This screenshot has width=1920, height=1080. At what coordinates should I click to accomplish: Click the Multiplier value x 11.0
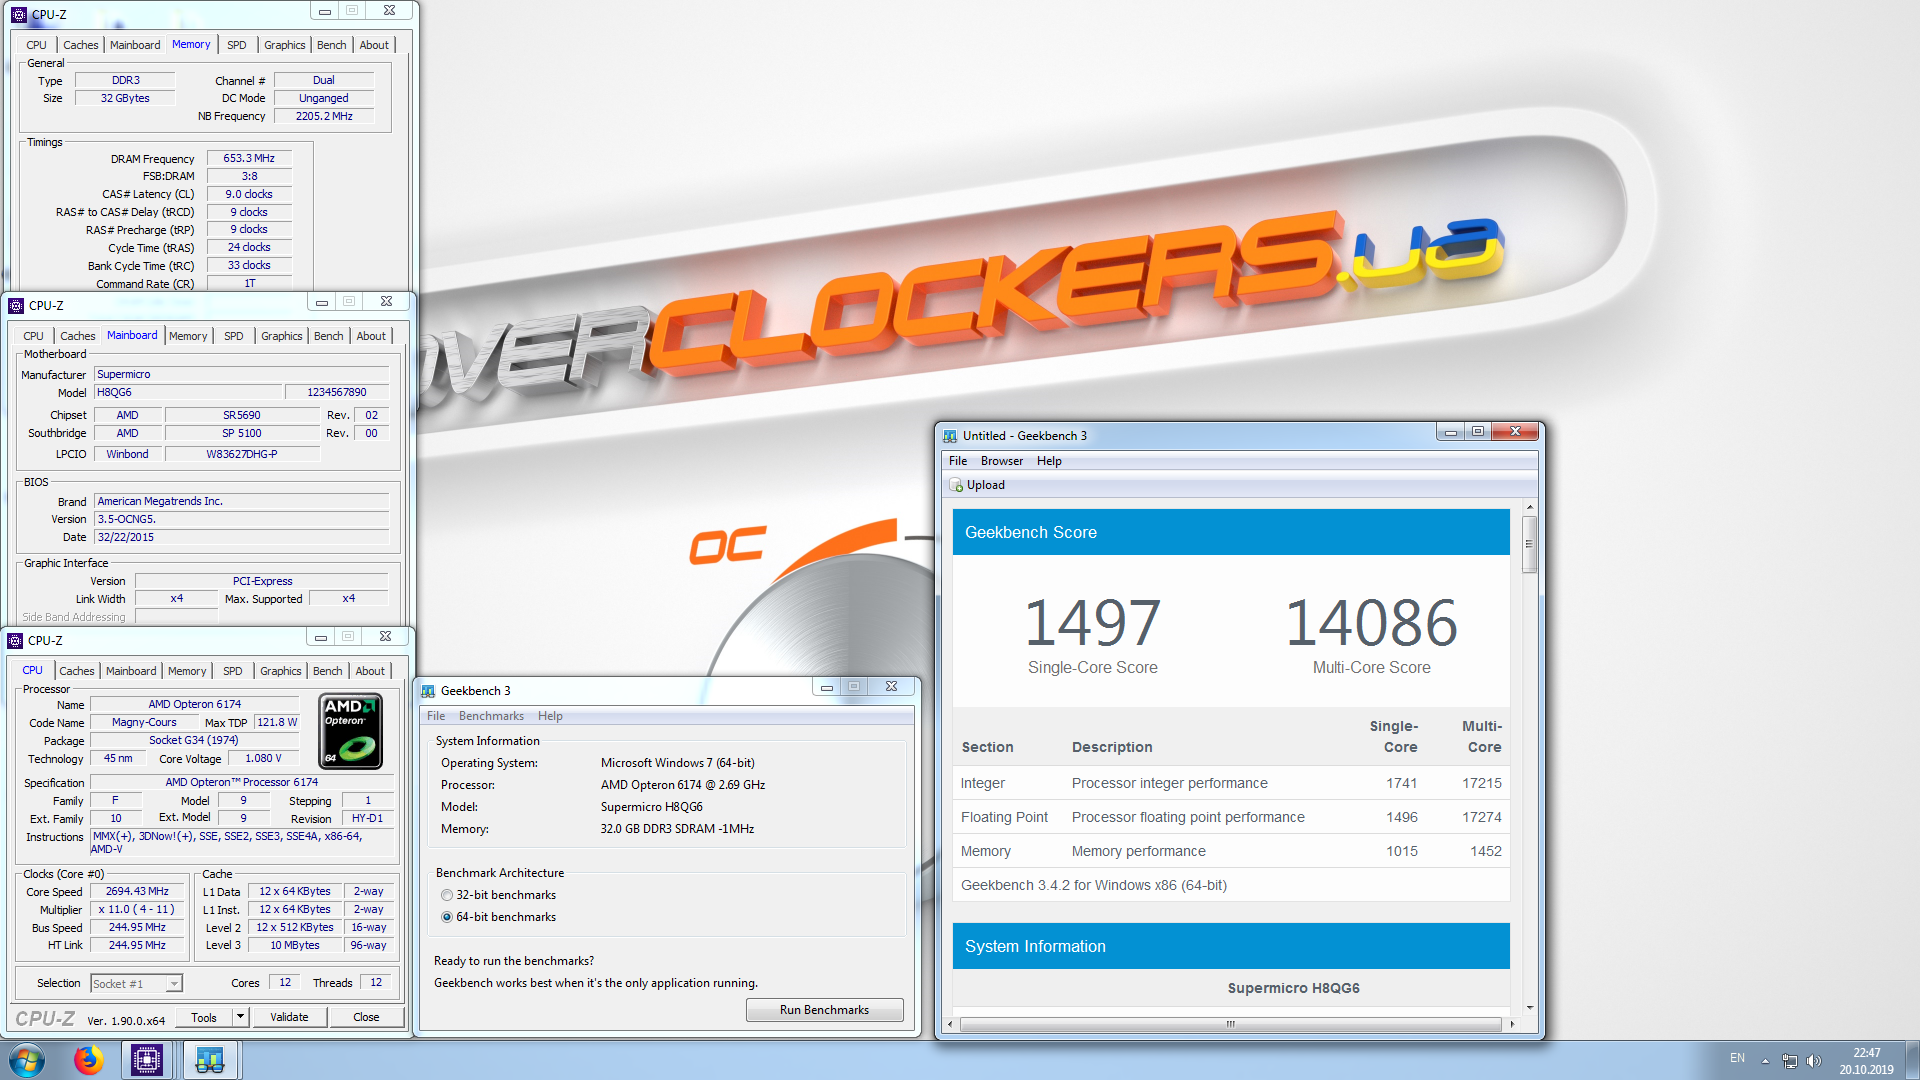coord(138,909)
